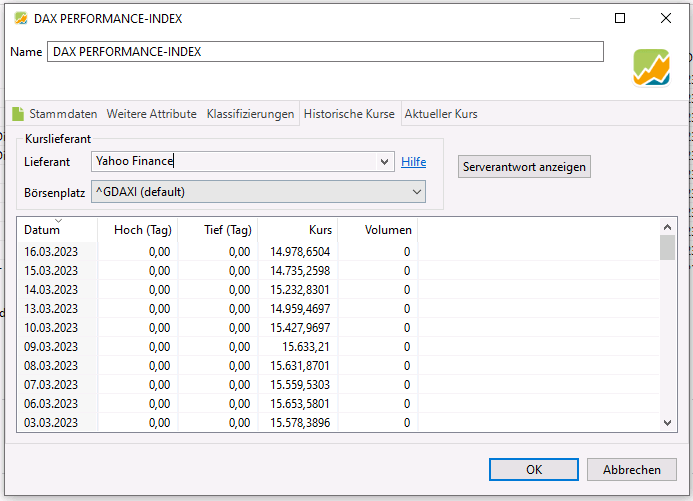The width and height of the screenshot is (693, 501).
Task: Click the Kurs value 14.735,2598
Action: 300,271
